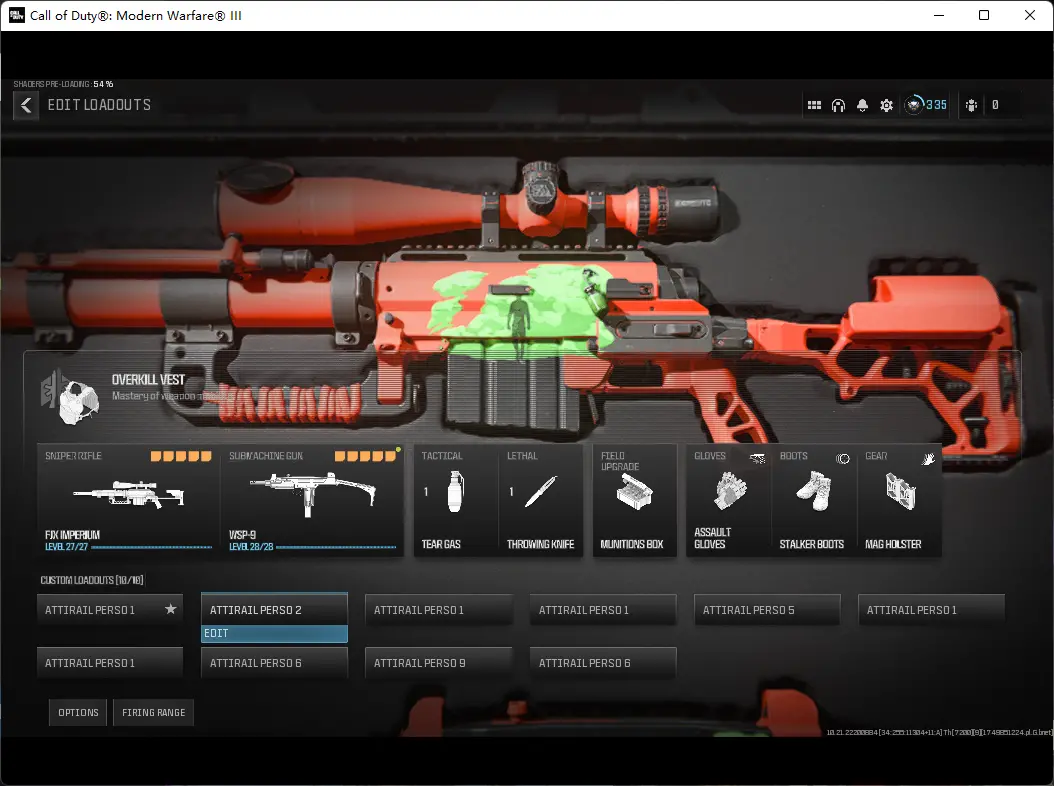The width and height of the screenshot is (1054, 786).
Task: Click favorite star on ATTIRAIL PERSO 1
Action: tap(171, 609)
